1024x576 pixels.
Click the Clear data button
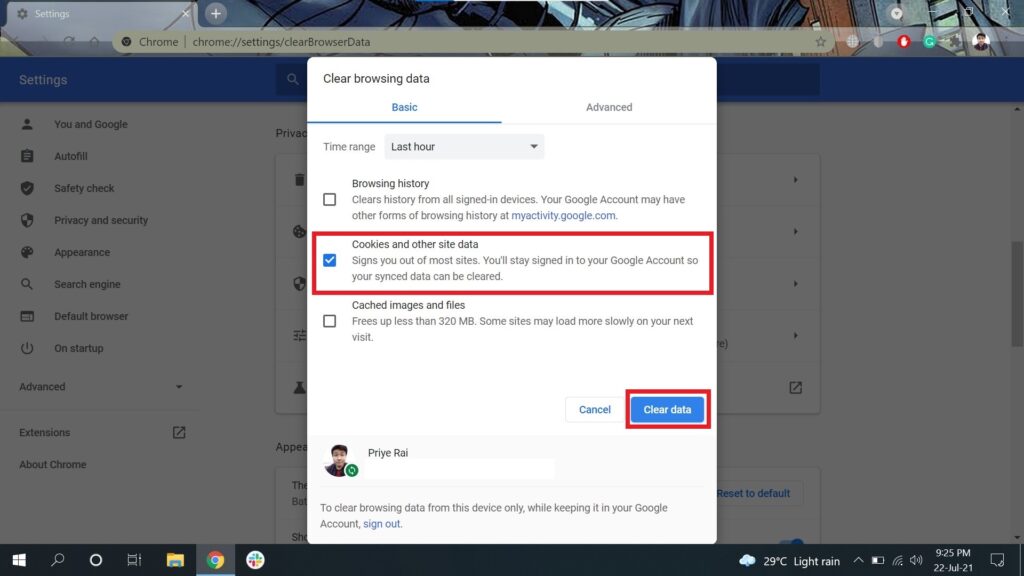point(667,410)
